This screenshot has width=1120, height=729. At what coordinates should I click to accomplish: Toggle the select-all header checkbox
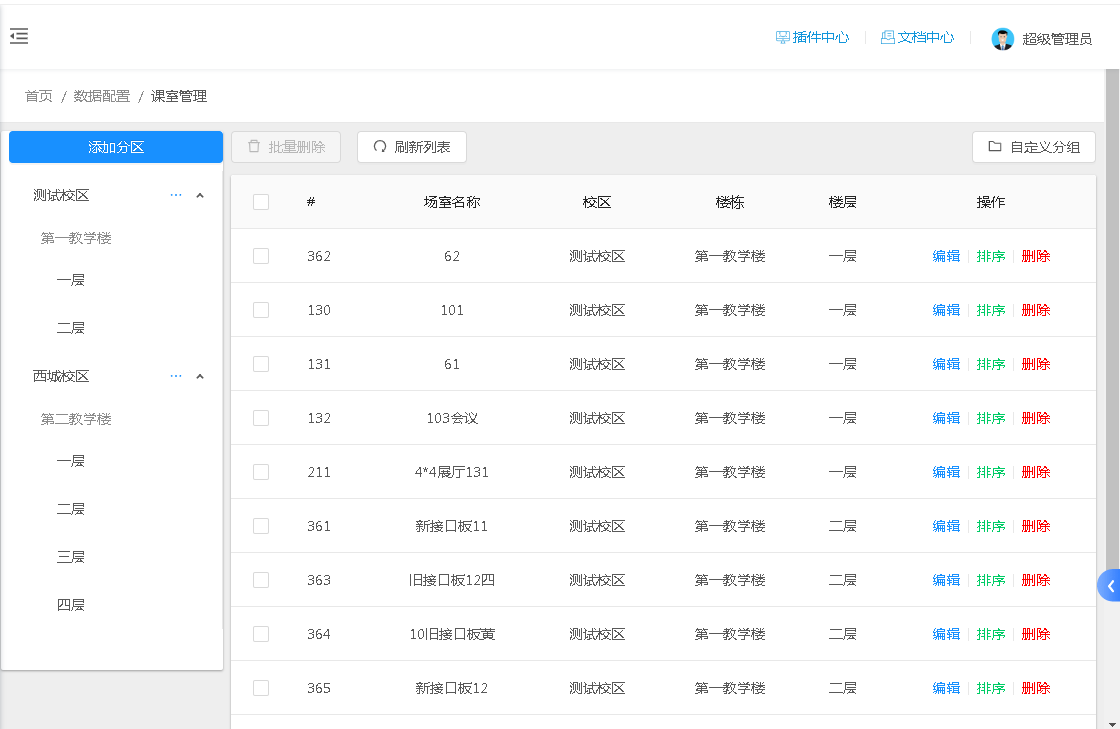[x=261, y=202]
